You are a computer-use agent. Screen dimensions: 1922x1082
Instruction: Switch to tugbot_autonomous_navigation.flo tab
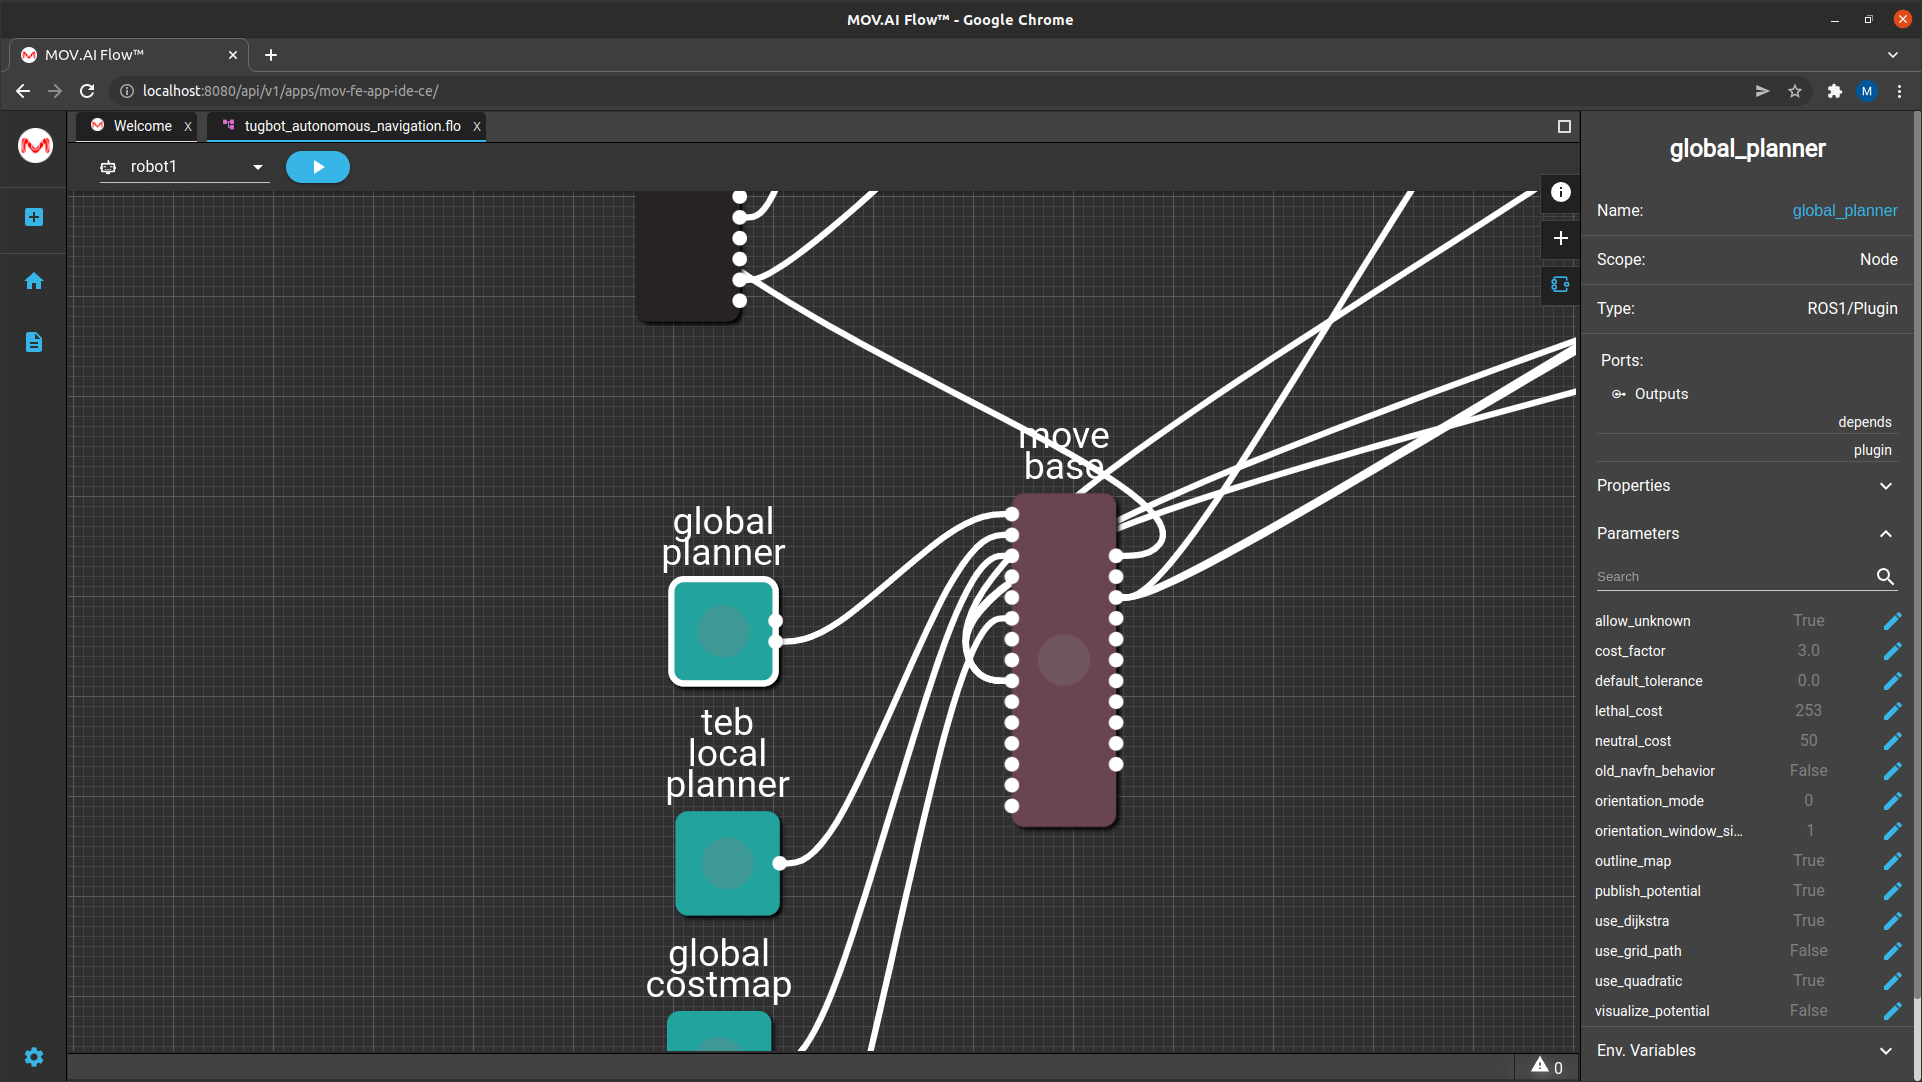coord(352,126)
